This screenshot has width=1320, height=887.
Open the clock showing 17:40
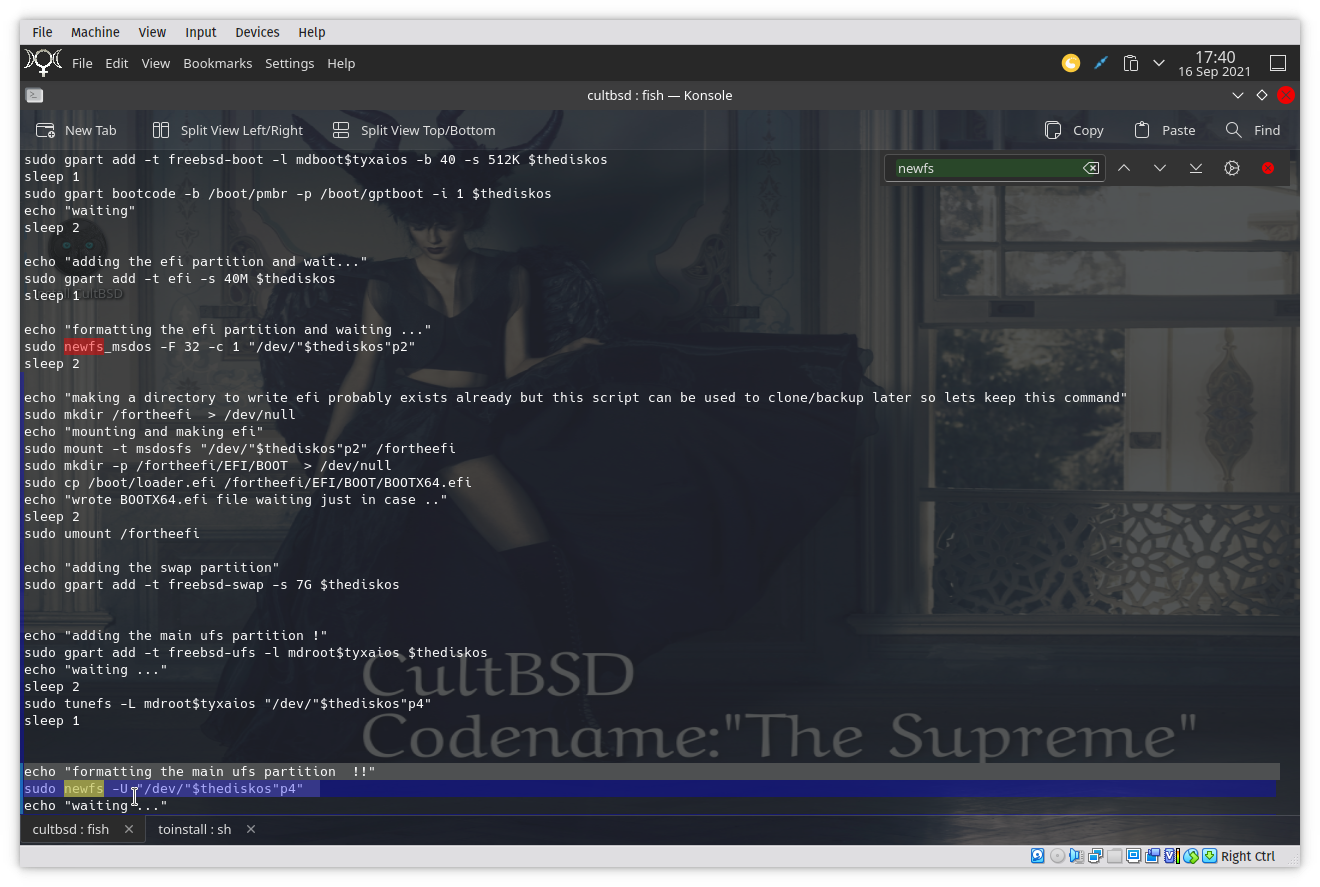click(x=1214, y=63)
